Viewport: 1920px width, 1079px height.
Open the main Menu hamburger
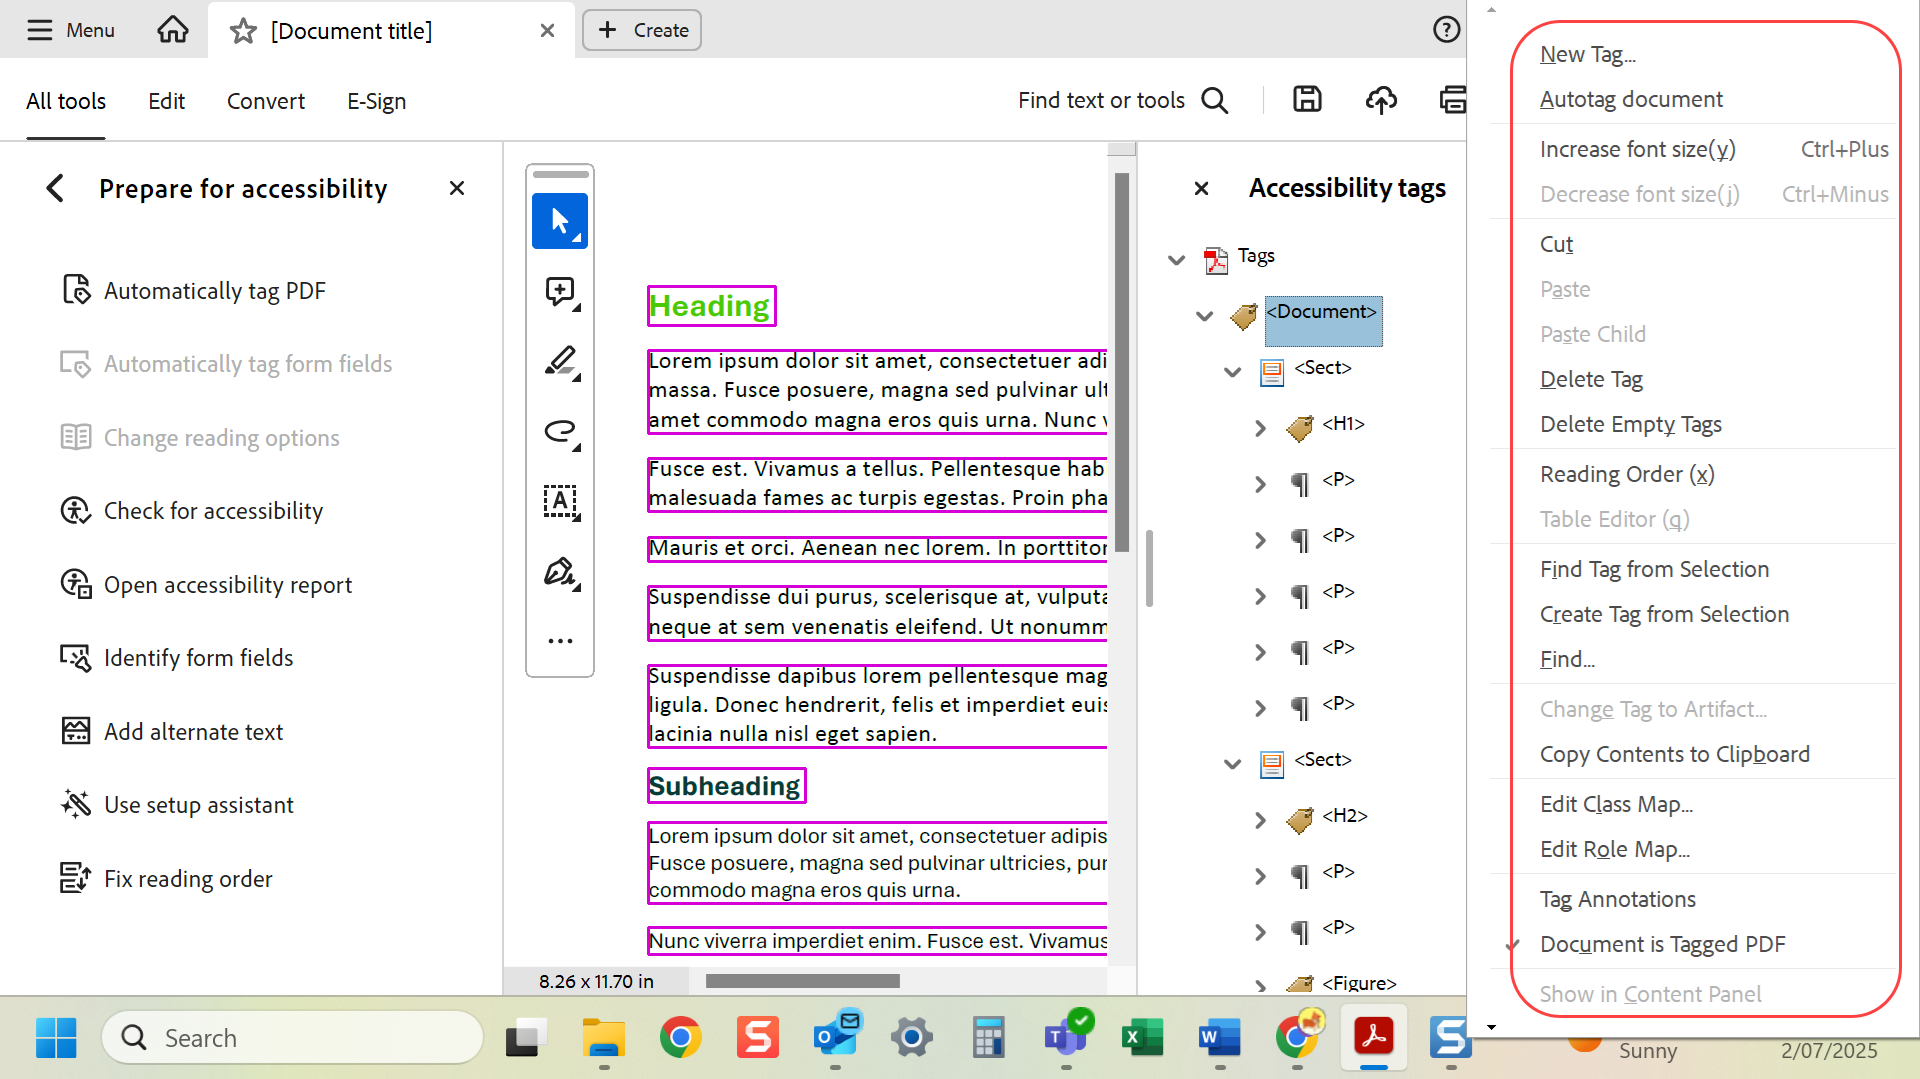pyautogui.click(x=70, y=30)
